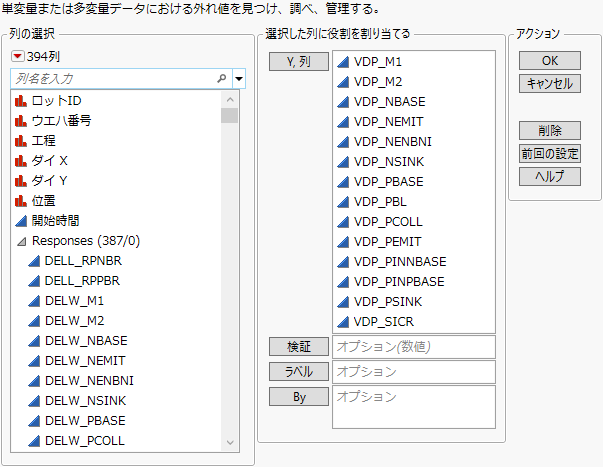Select the ダイ X column
603x467 pixels.
tap(50, 161)
